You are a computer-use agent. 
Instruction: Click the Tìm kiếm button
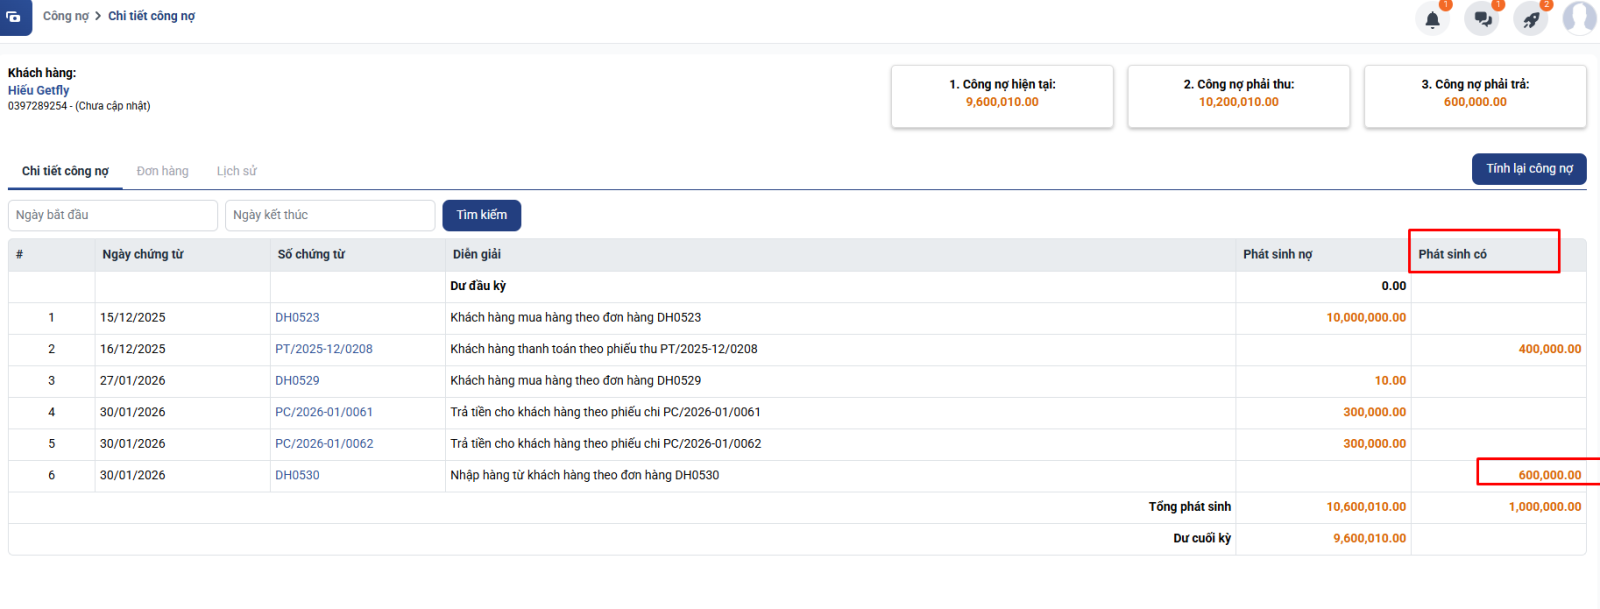tap(481, 215)
